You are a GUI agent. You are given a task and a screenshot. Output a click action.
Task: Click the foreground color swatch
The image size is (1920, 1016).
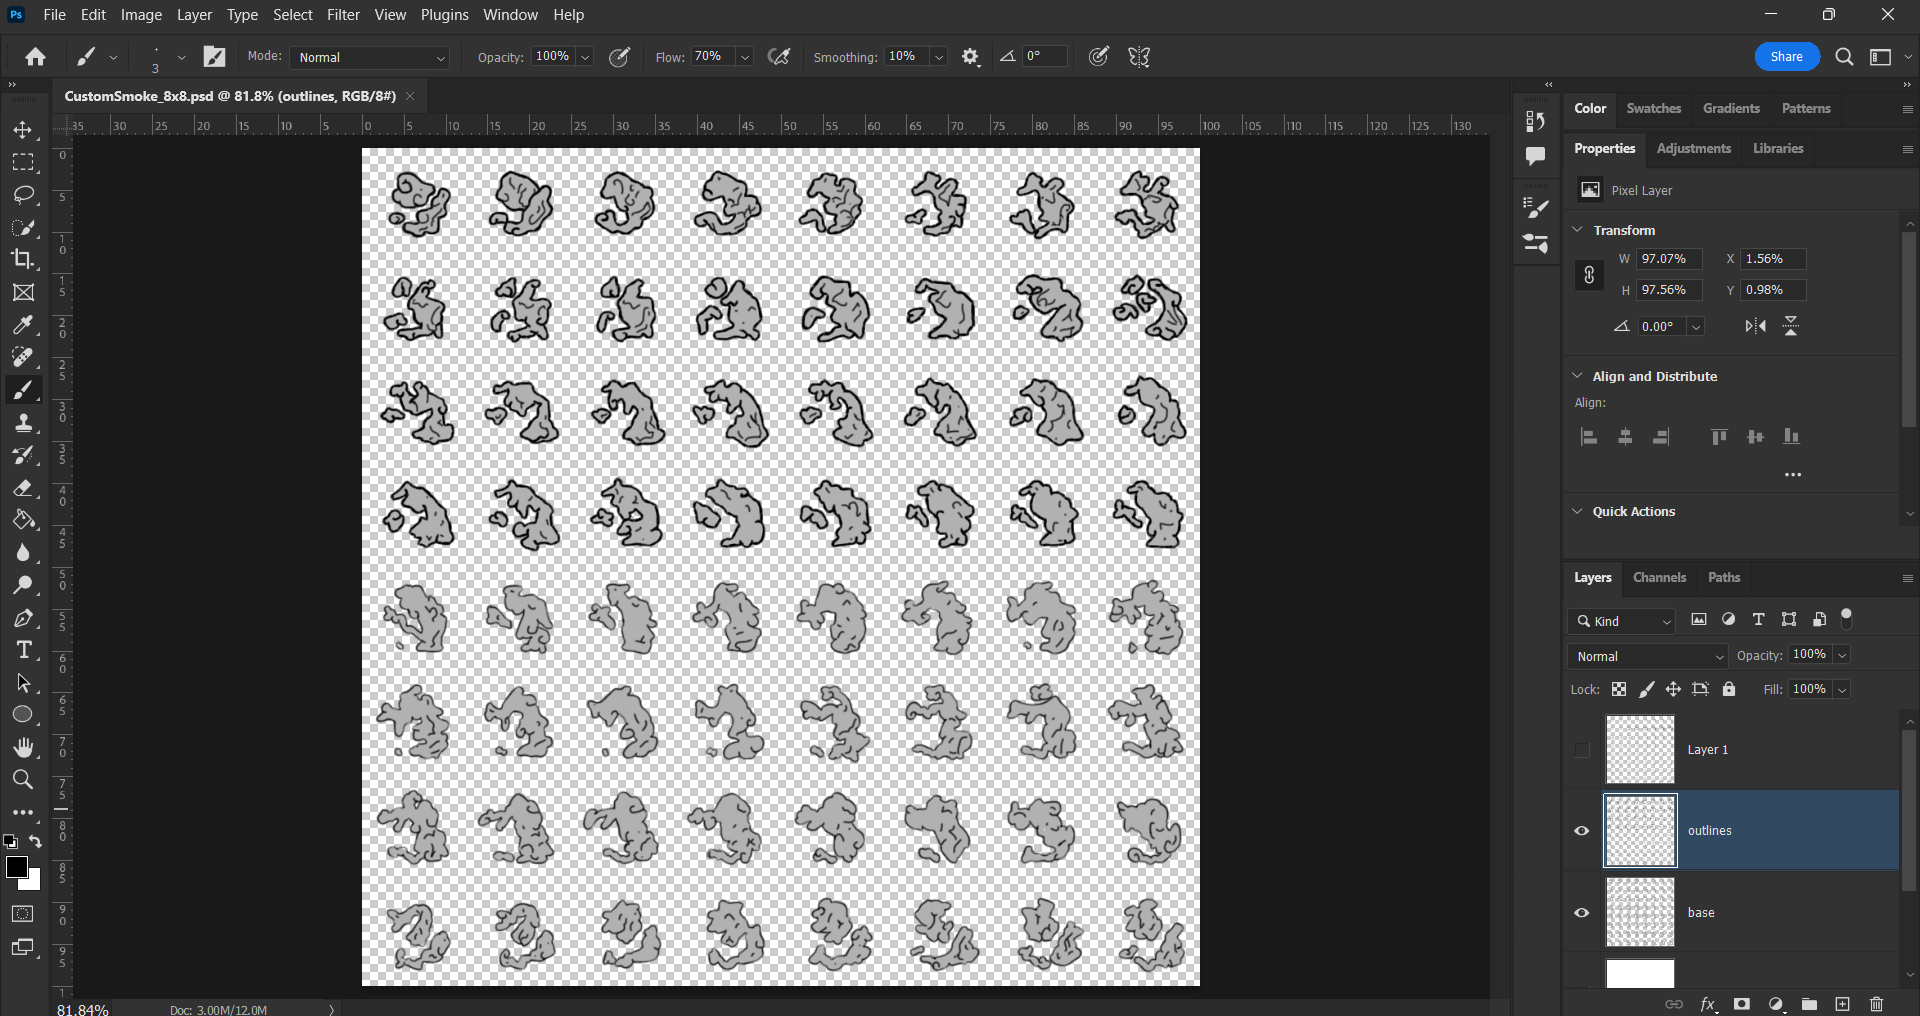(x=16, y=867)
